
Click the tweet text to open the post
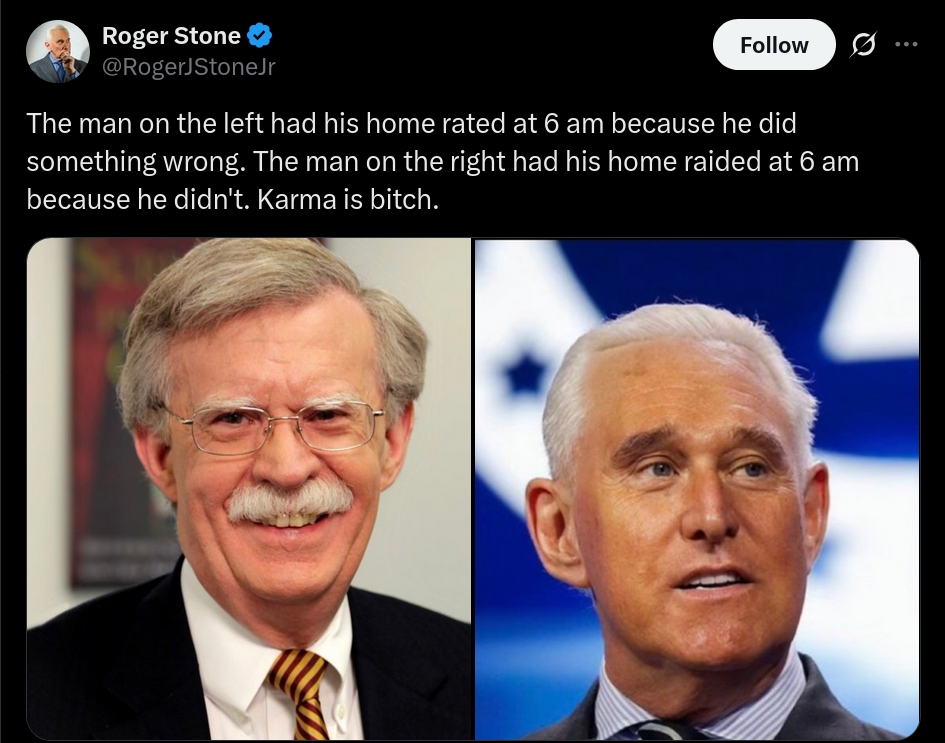[442, 161]
